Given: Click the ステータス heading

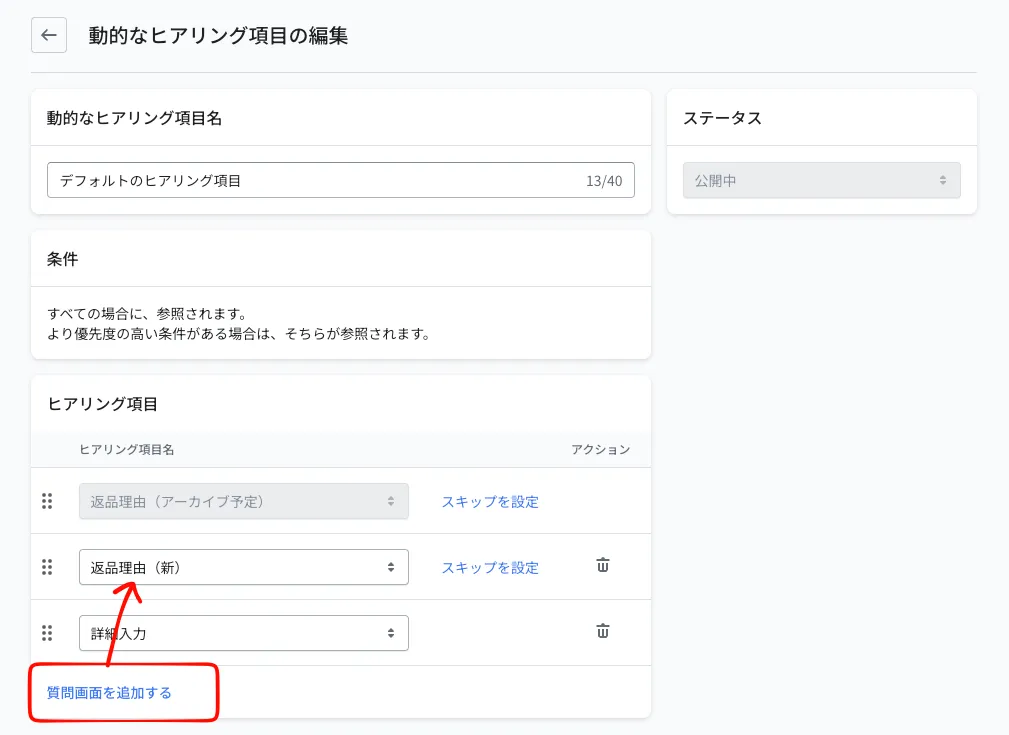Looking at the screenshot, I should [x=722, y=118].
